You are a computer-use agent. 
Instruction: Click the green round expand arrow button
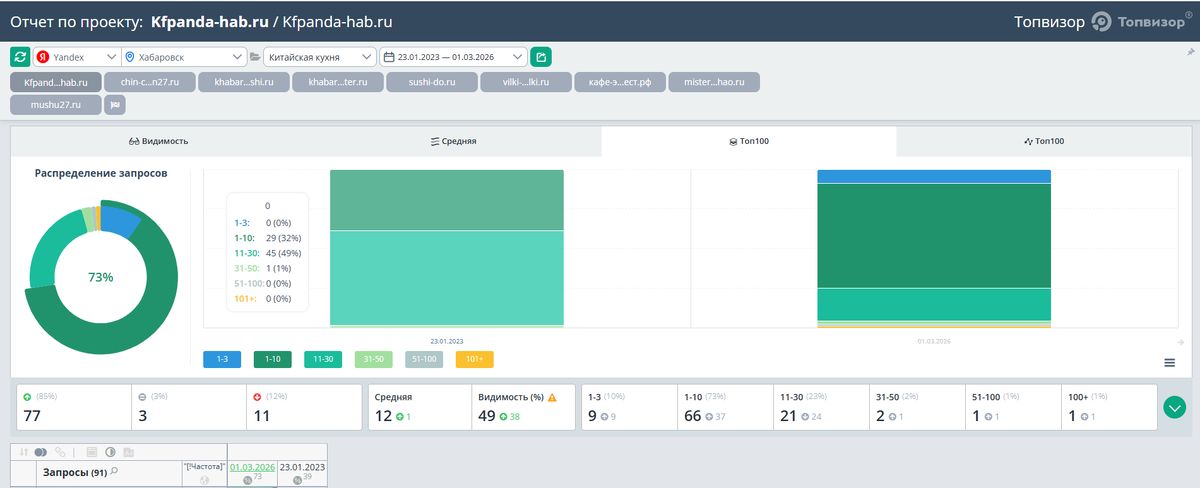coord(1175,408)
